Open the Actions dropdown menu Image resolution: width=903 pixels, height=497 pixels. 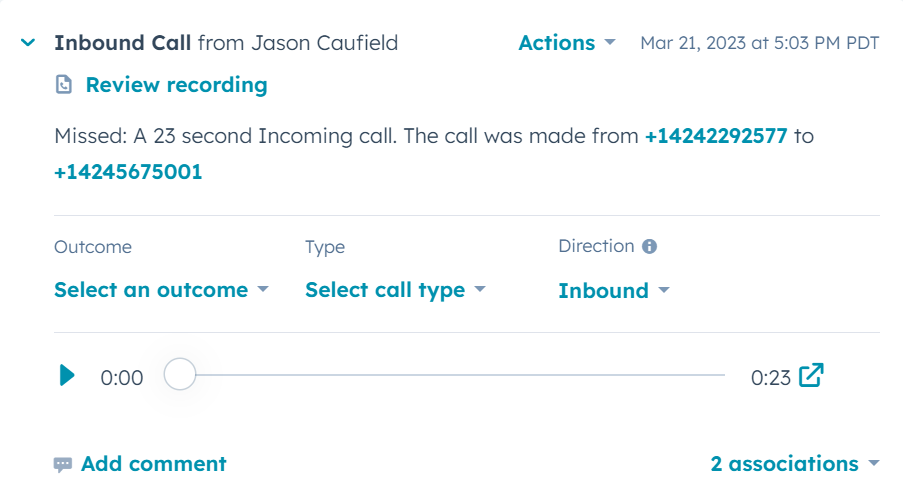point(567,43)
